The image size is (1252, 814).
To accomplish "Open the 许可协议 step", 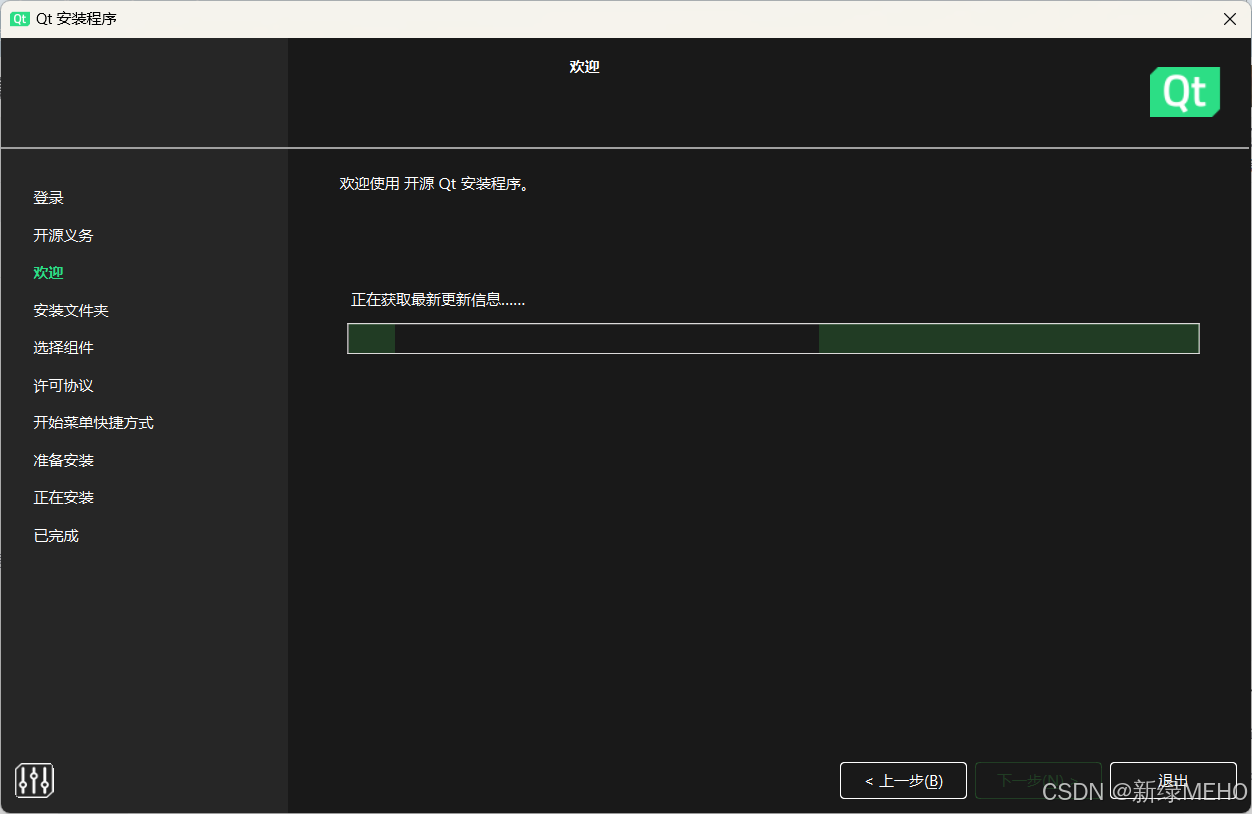I will coord(63,386).
